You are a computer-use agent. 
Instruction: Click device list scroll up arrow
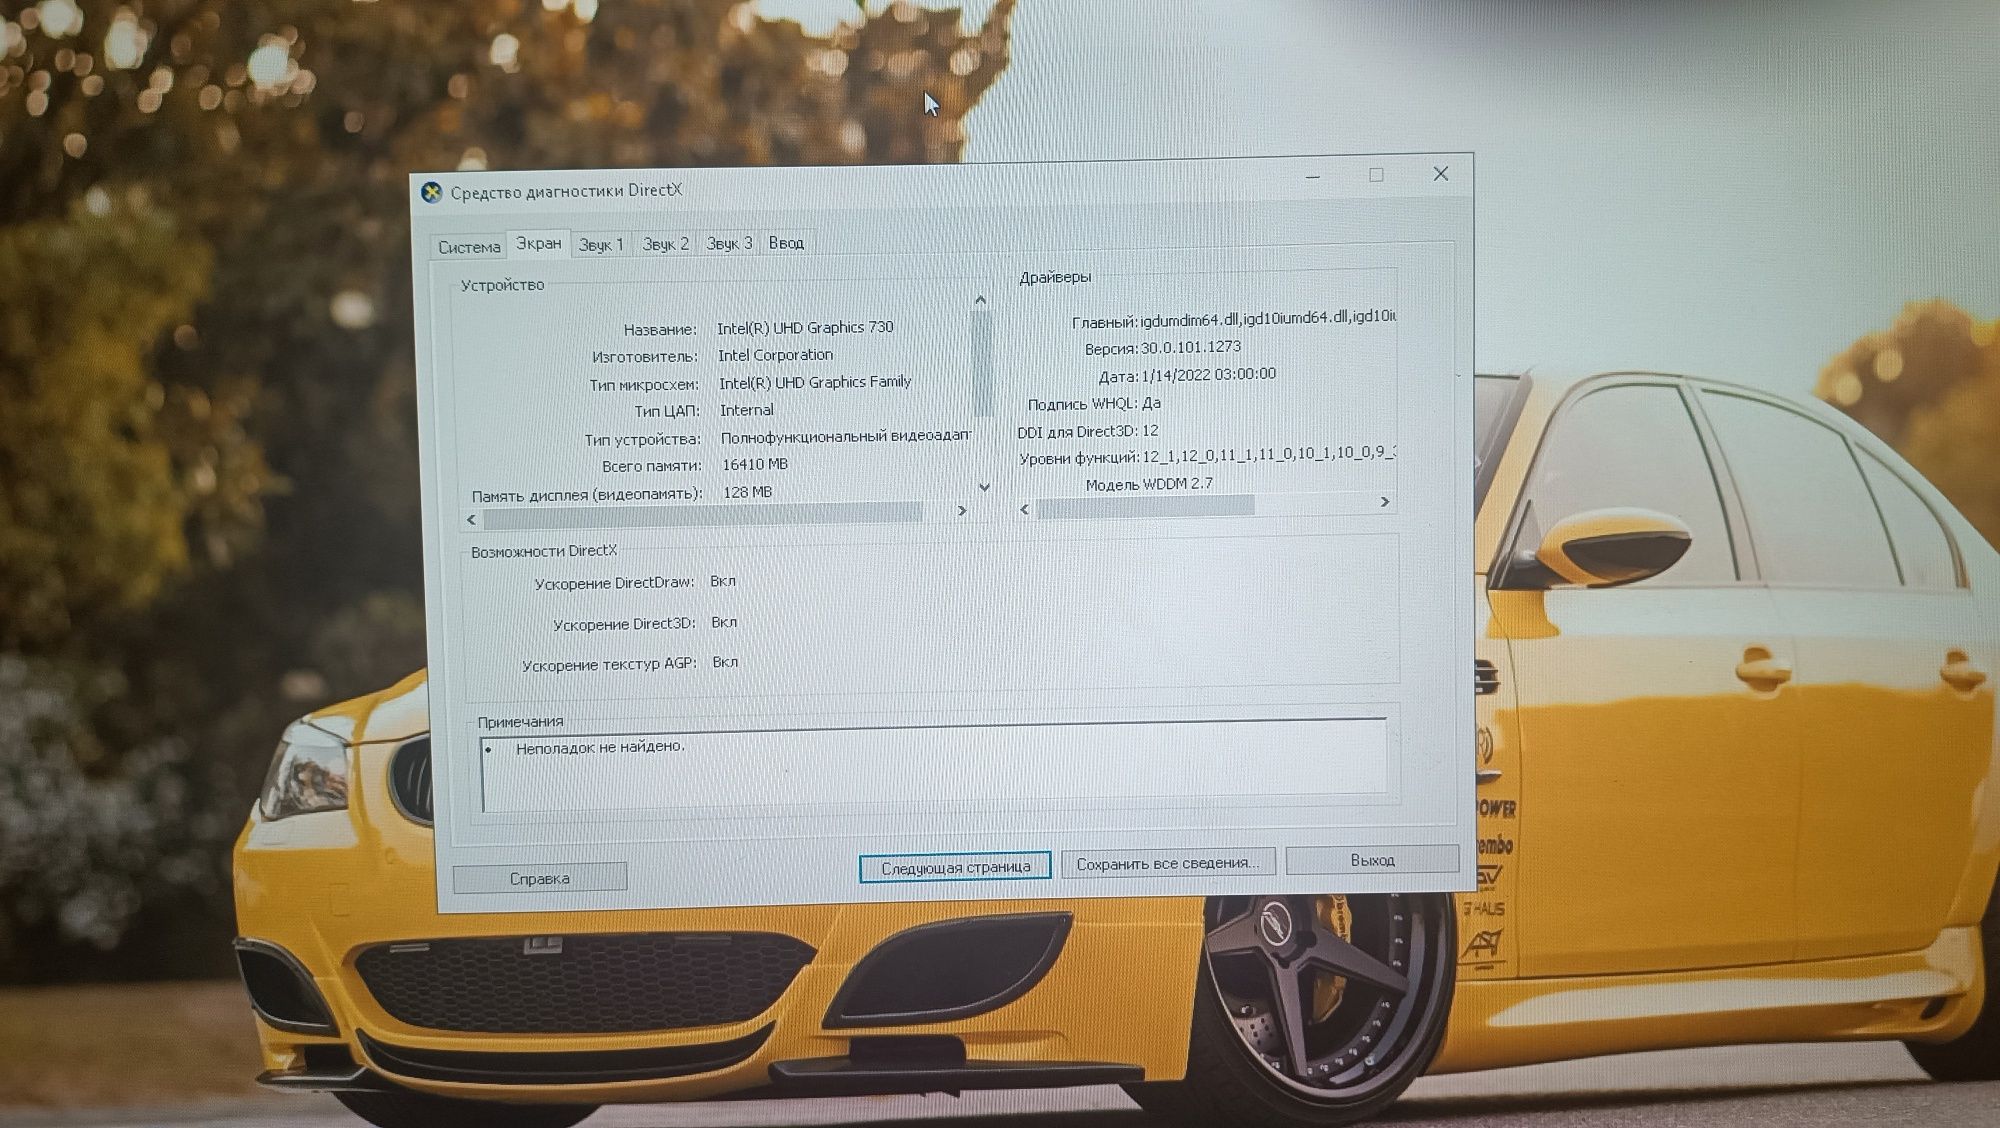point(980,300)
